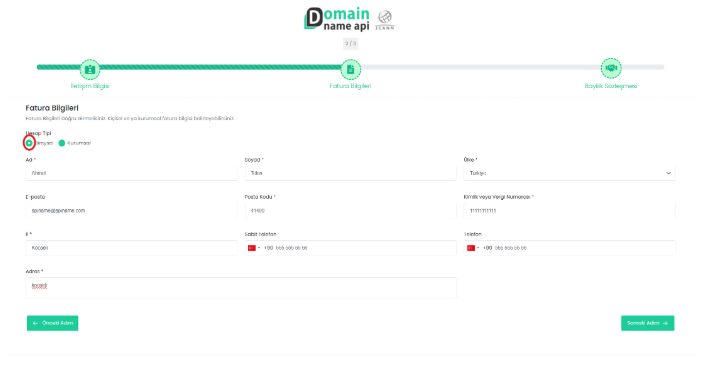Open Telefon field country flag selector
The height and width of the screenshot is (387, 708).
473,248
